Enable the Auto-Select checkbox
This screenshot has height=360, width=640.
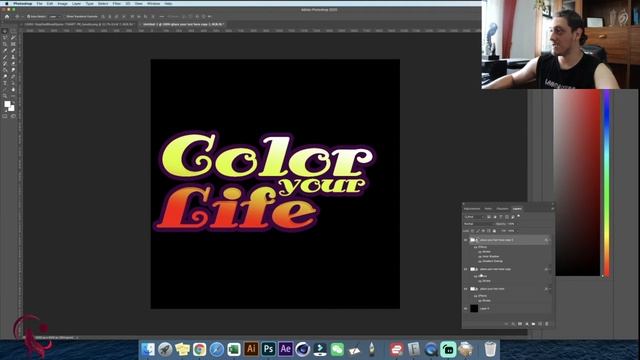tap(29, 17)
